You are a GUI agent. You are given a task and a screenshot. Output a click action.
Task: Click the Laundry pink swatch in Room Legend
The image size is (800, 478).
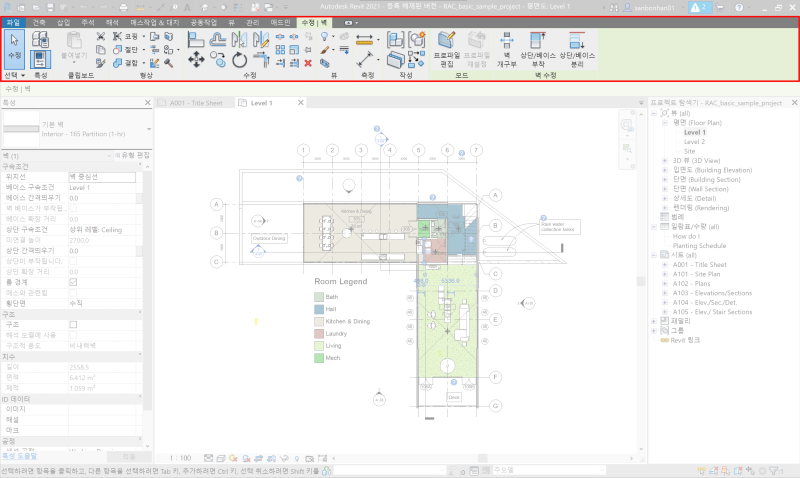pos(319,334)
